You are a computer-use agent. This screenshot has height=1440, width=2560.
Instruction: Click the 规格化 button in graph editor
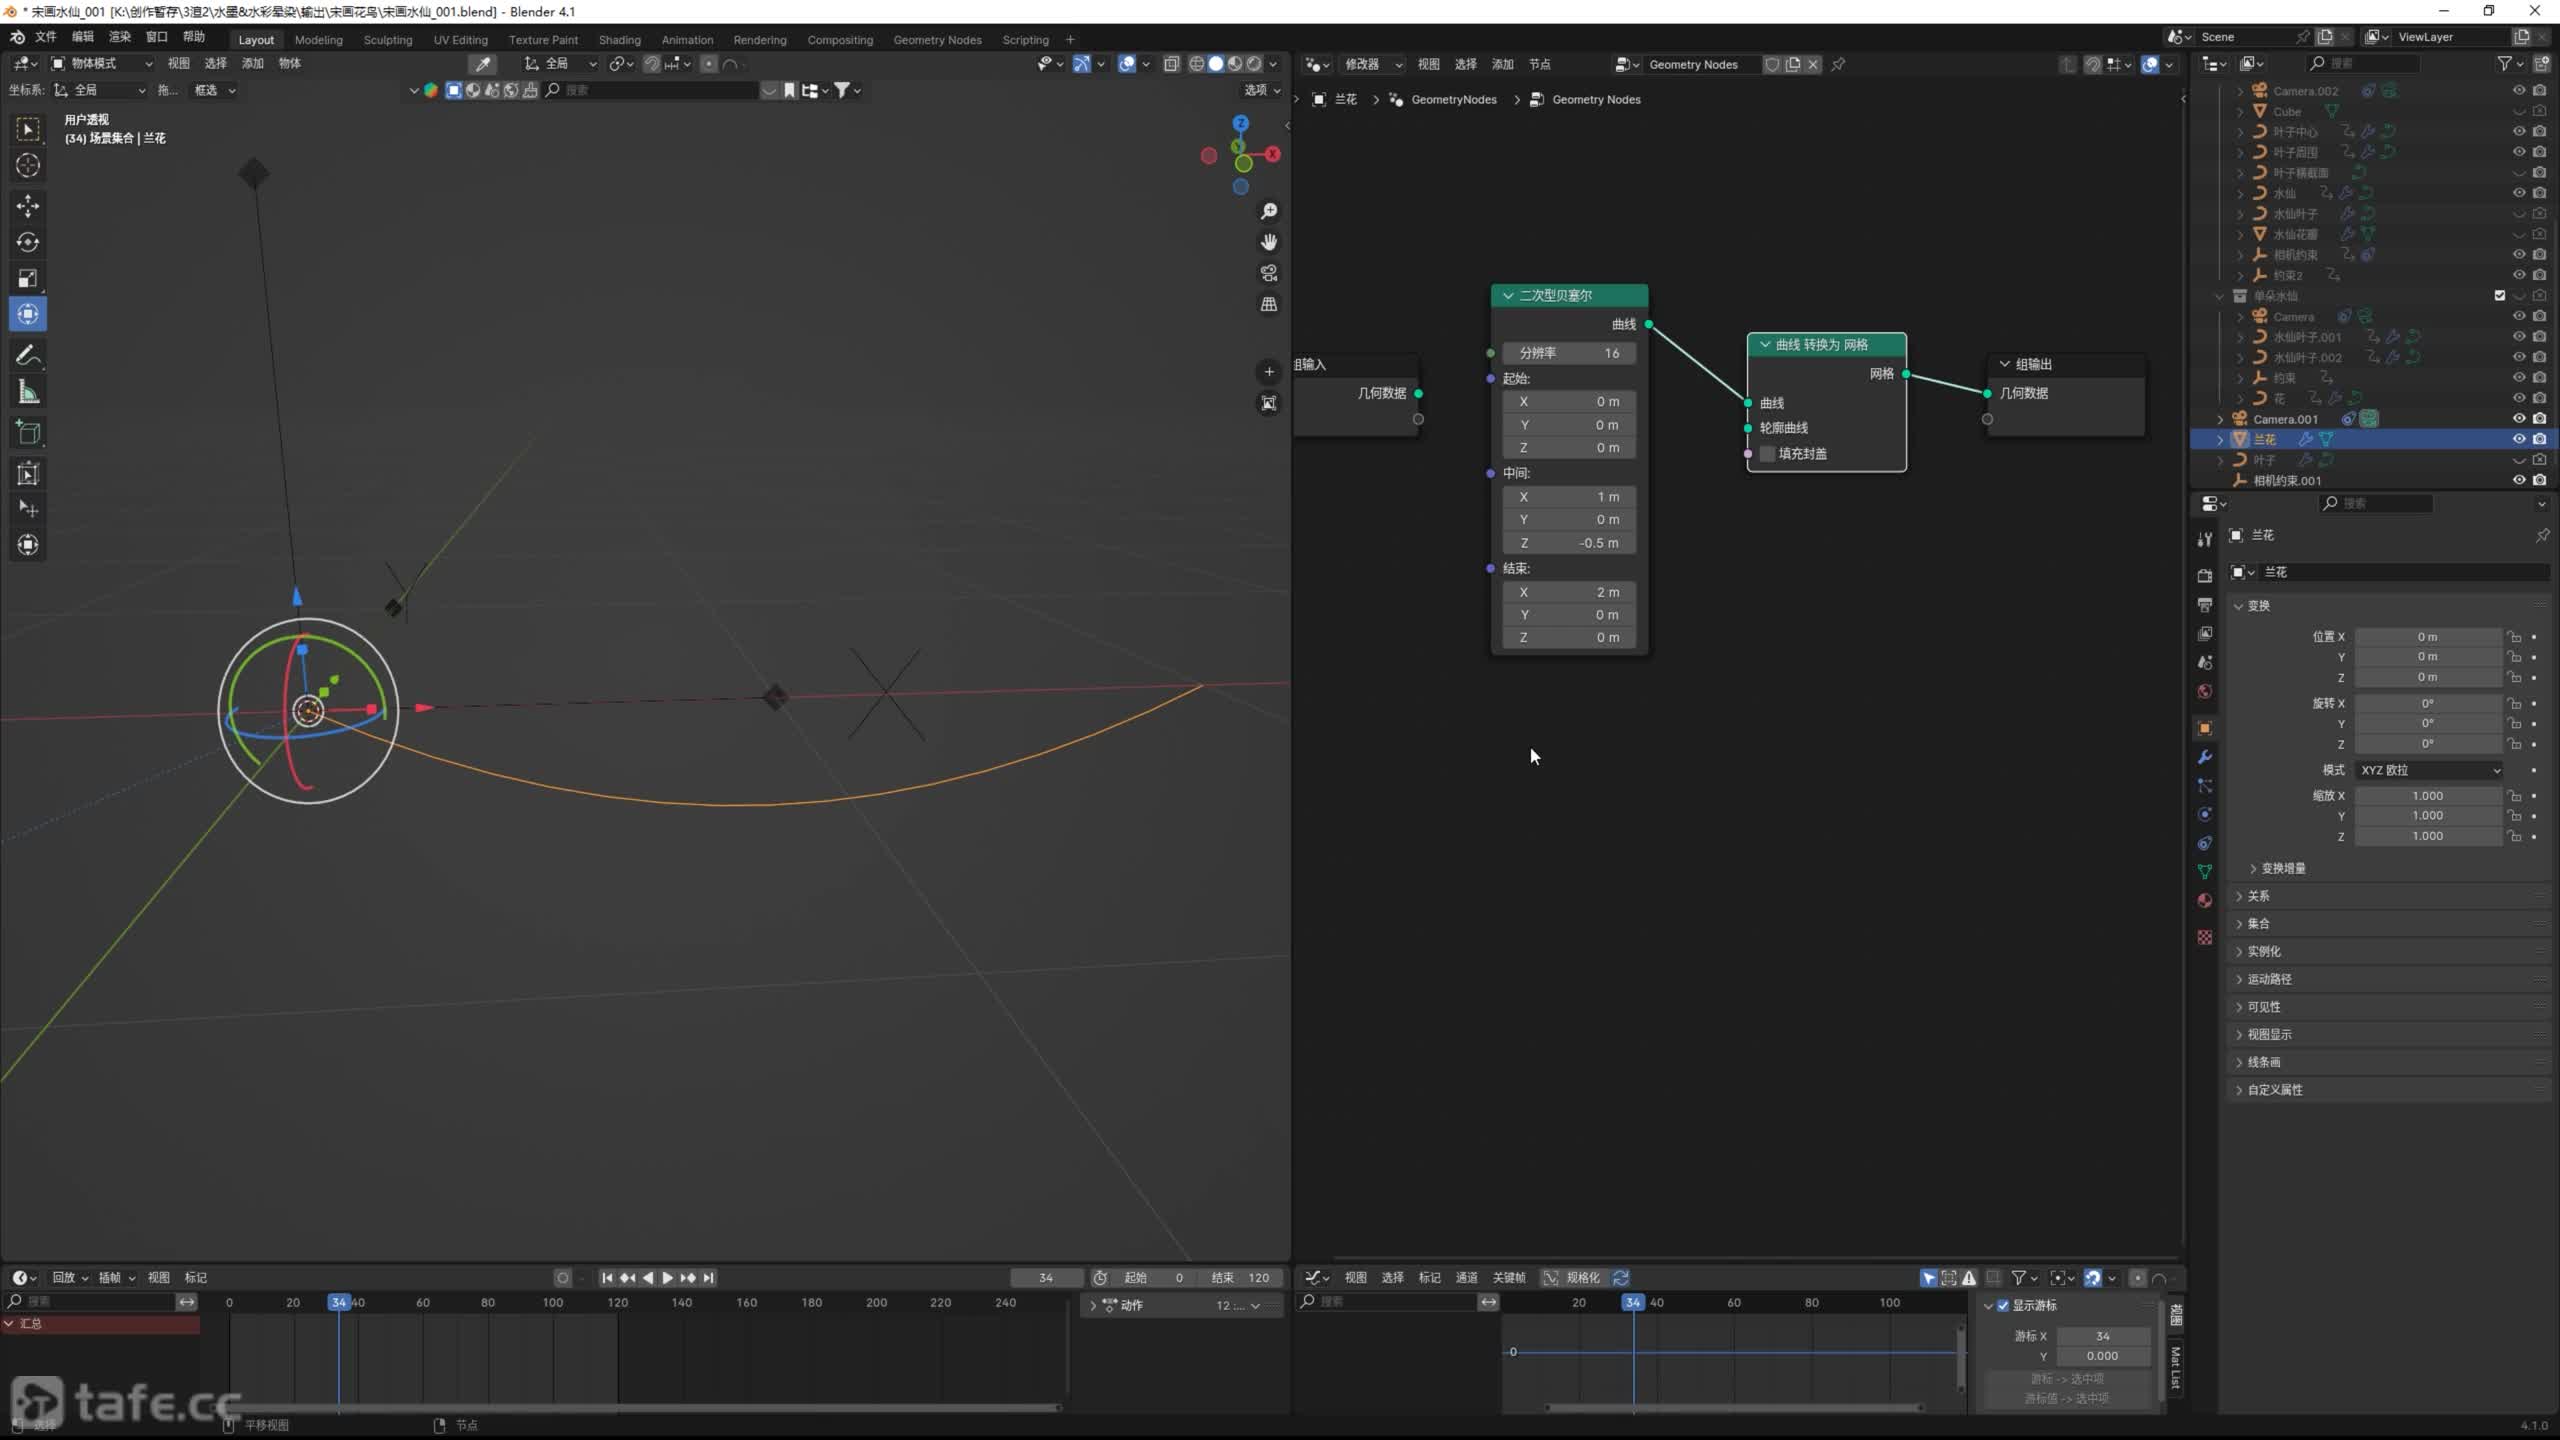pyautogui.click(x=1573, y=1278)
